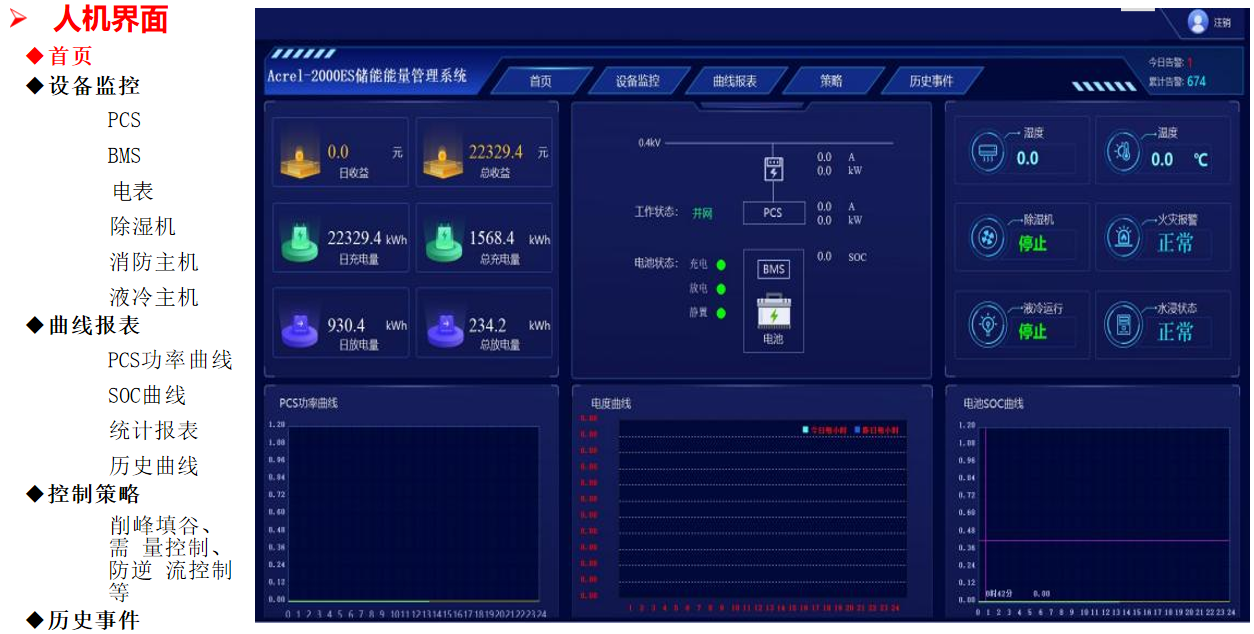Click the green 充电 status indicator light
Screen dimensions: 1254x634
720,265
